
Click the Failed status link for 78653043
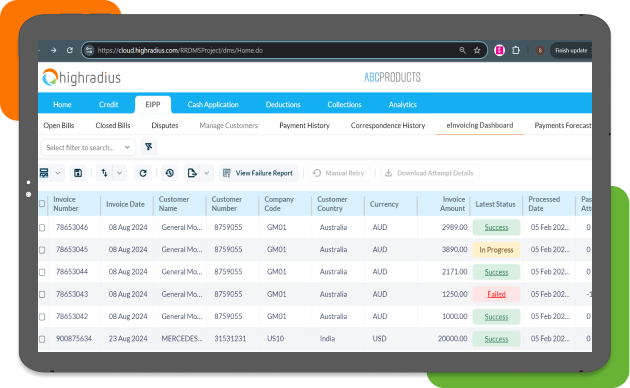[x=496, y=294]
